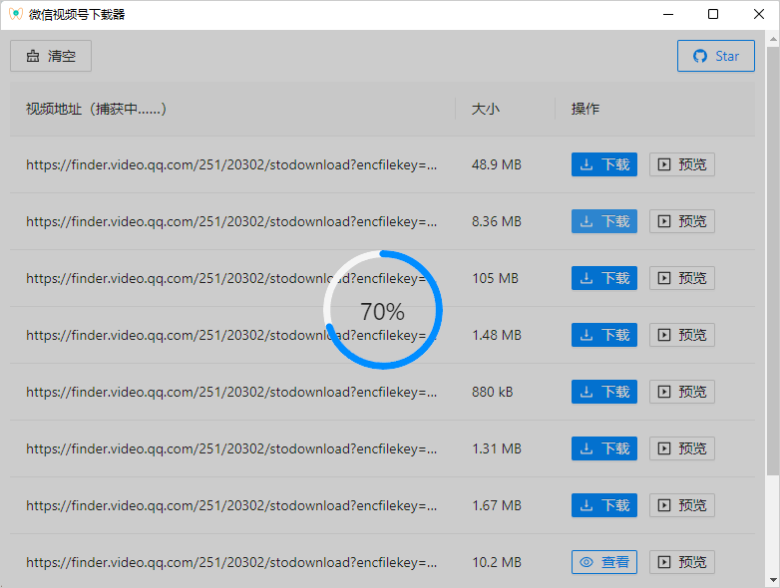Download the 105 MB video
The image size is (780, 588).
pos(604,278)
